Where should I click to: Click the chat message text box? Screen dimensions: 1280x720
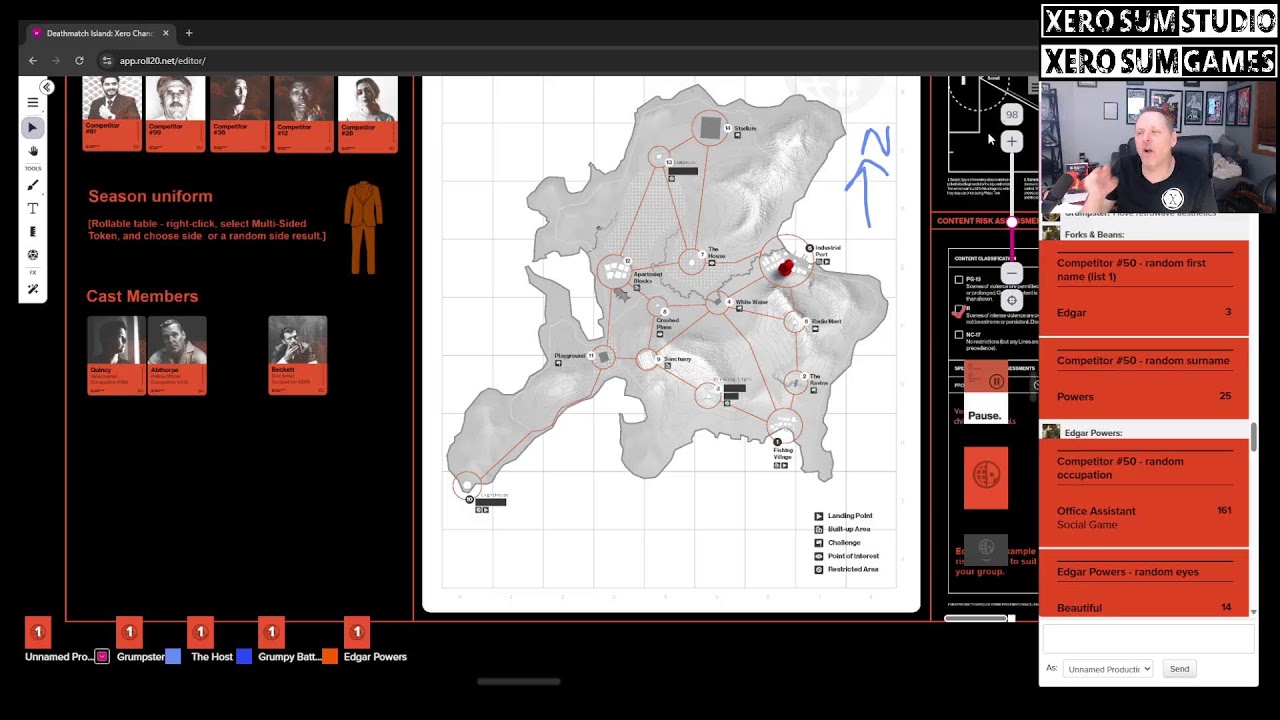1148,639
